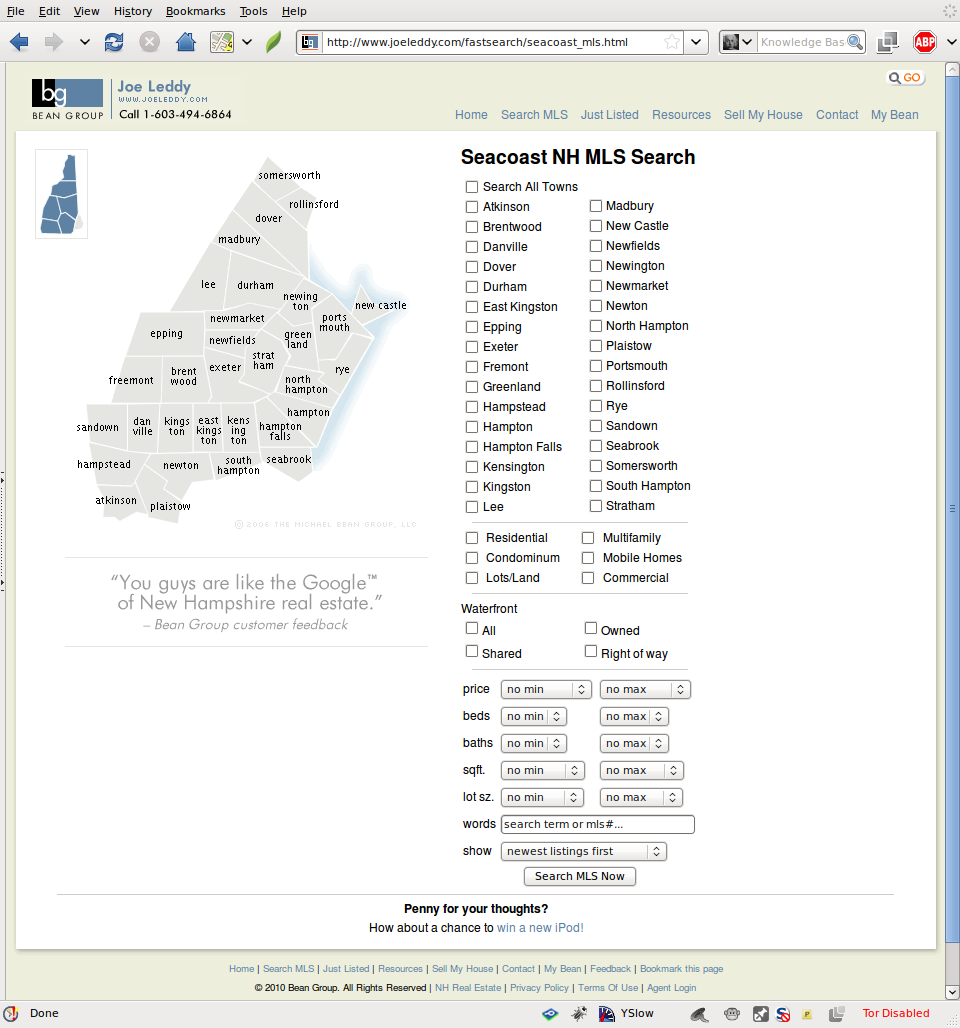Image resolution: width=960 pixels, height=1028 pixels.
Task: Click the yellow P status bar icon
Action: (x=807, y=1015)
